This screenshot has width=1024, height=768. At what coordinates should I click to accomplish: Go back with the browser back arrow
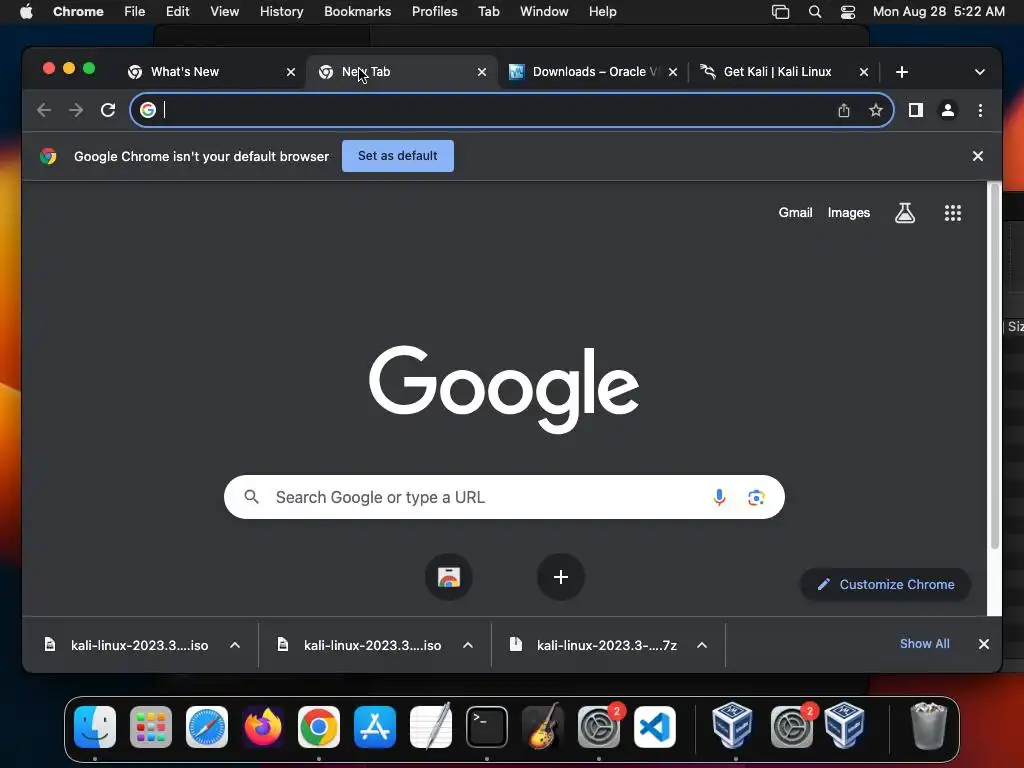point(44,110)
